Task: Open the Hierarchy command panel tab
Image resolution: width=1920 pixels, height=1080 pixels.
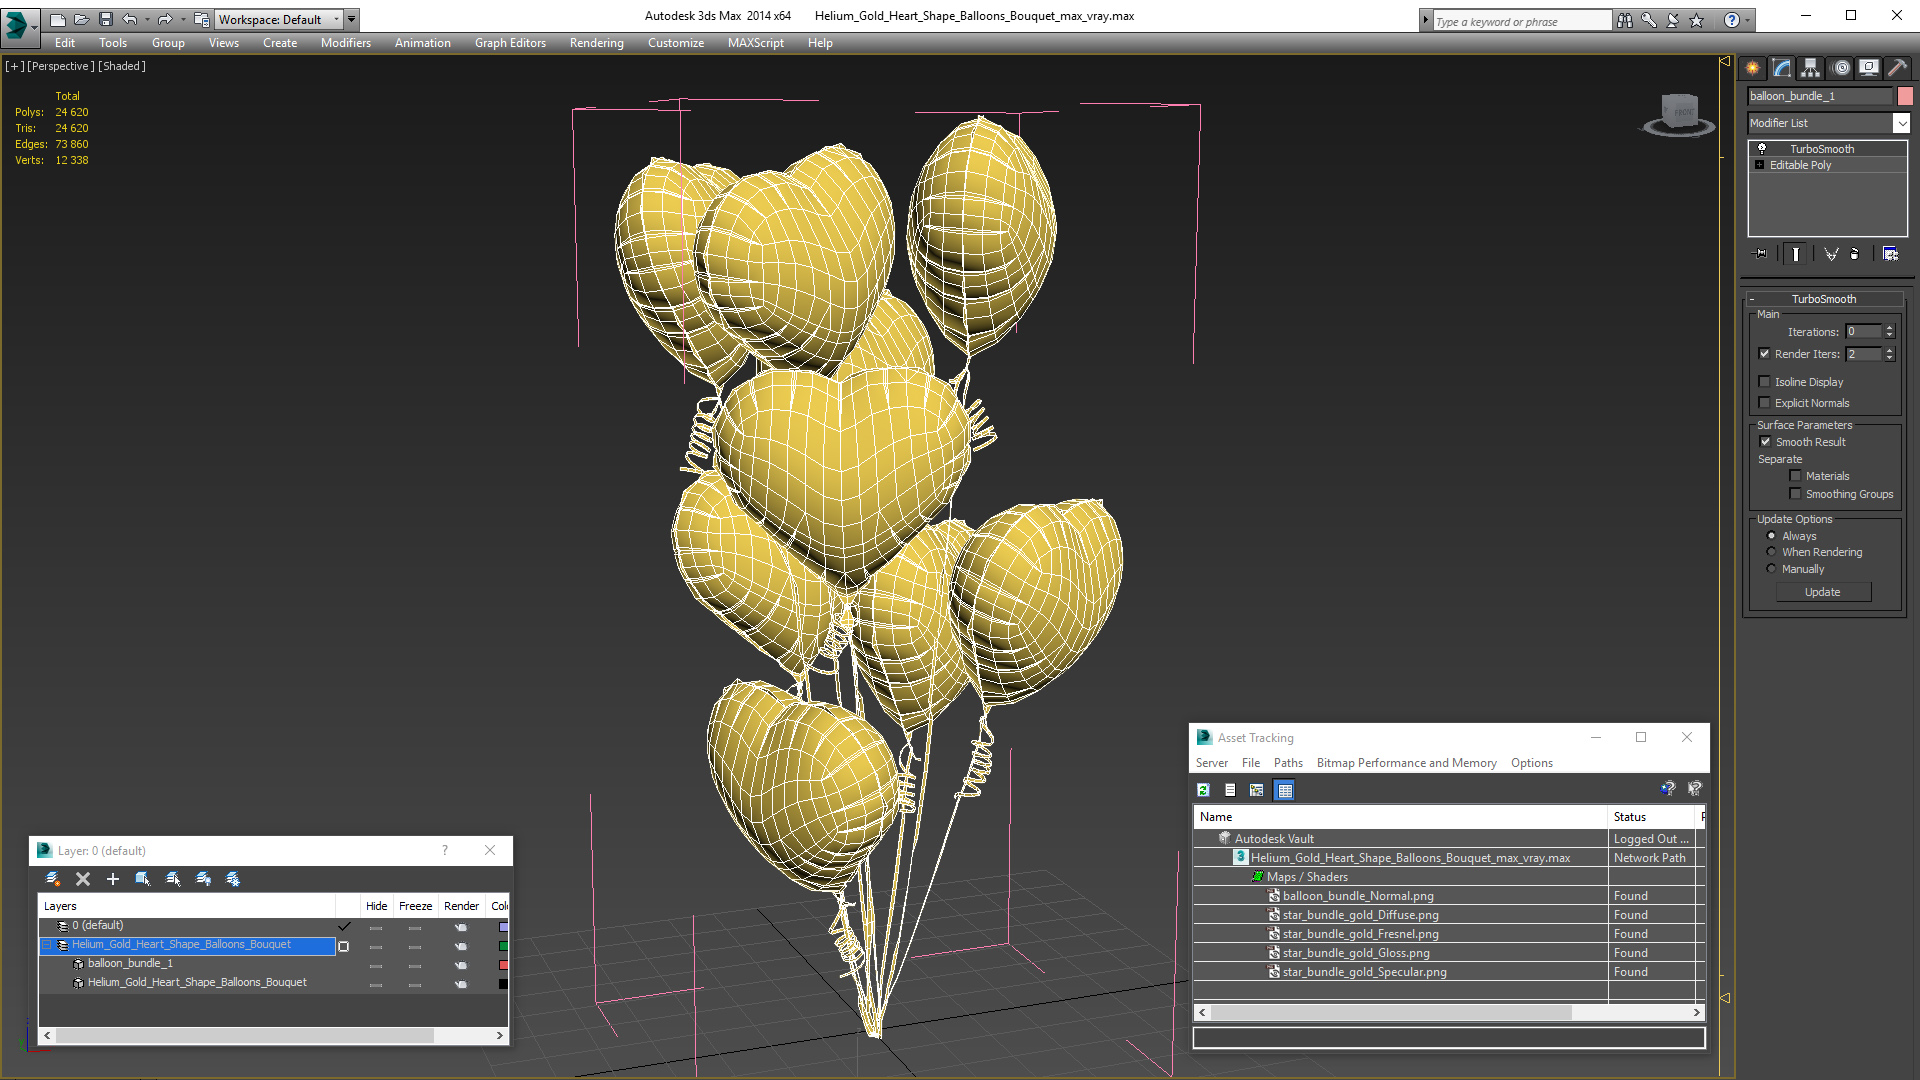Action: [x=1810, y=68]
